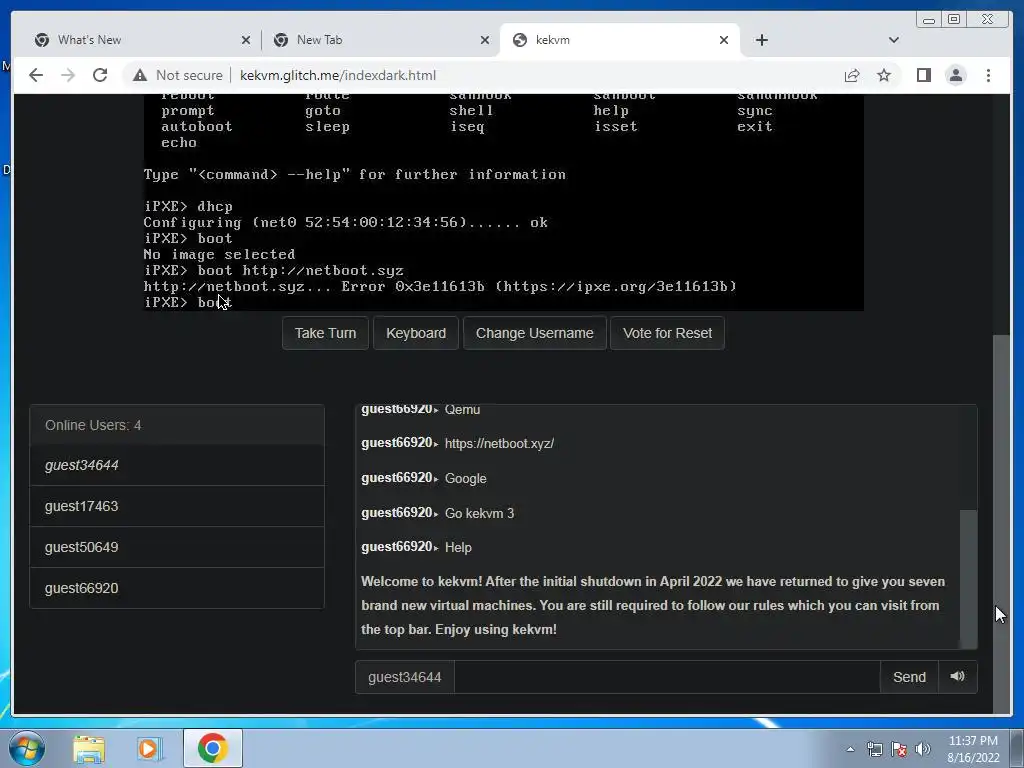Open network tray icon
The width and height of the screenshot is (1024, 768).
[874, 749]
